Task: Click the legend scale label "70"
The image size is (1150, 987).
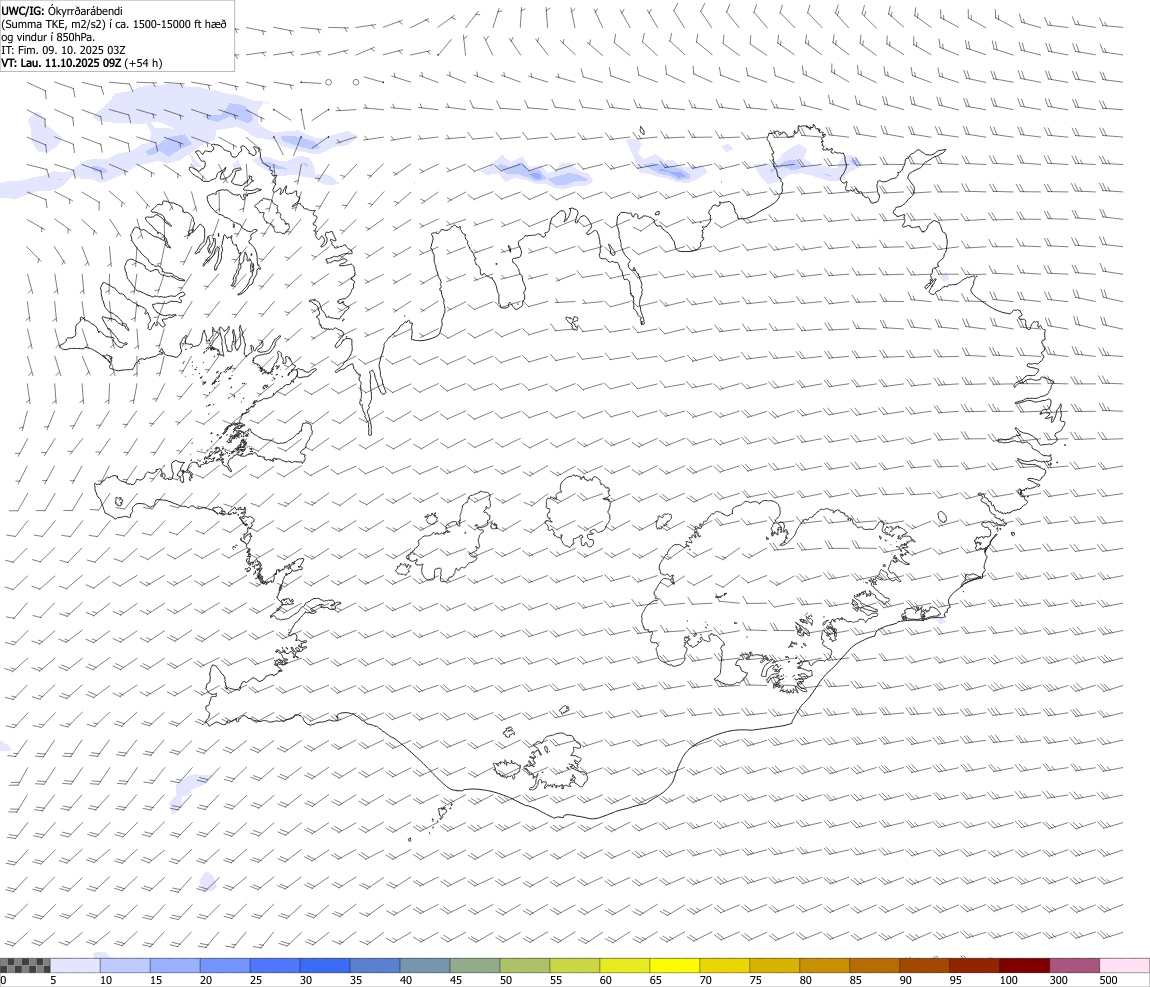Action: click(706, 980)
